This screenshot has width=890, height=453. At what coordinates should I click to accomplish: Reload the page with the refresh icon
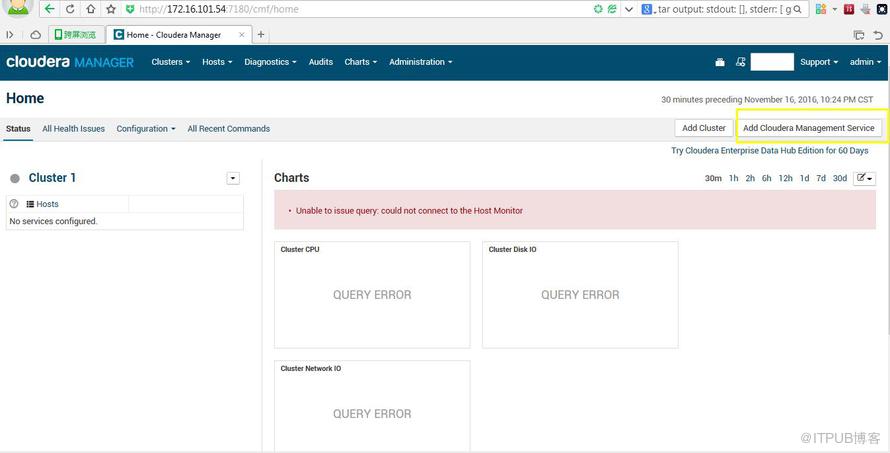(x=70, y=9)
